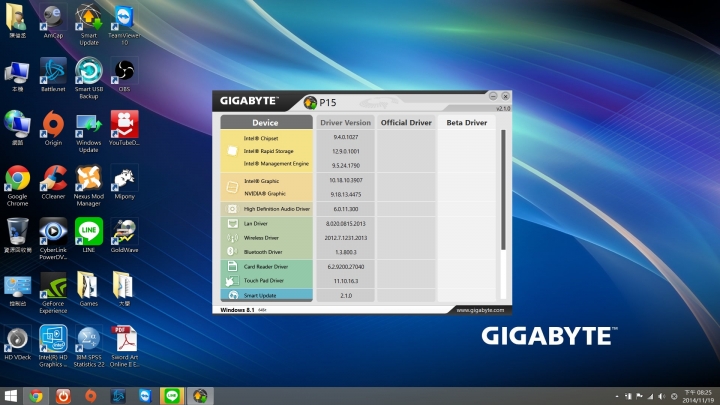Image resolution: width=720 pixels, height=405 pixels.
Task: Open the Windows Start button
Action: click(11, 396)
